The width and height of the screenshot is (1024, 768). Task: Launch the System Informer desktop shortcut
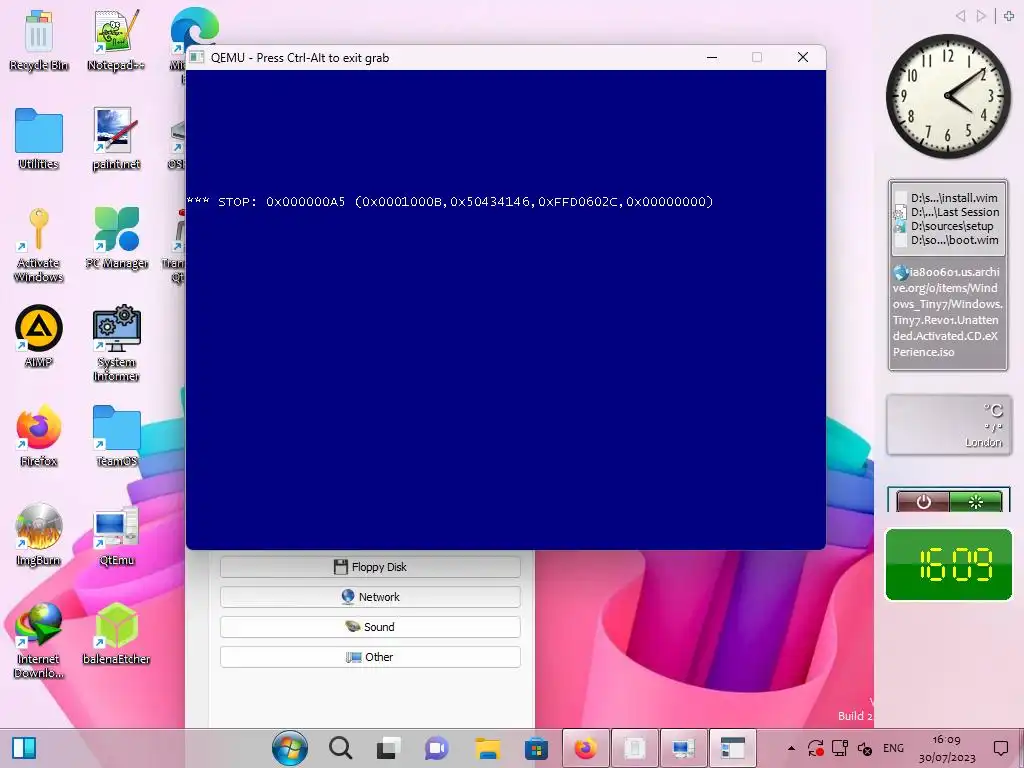tap(116, 344)
